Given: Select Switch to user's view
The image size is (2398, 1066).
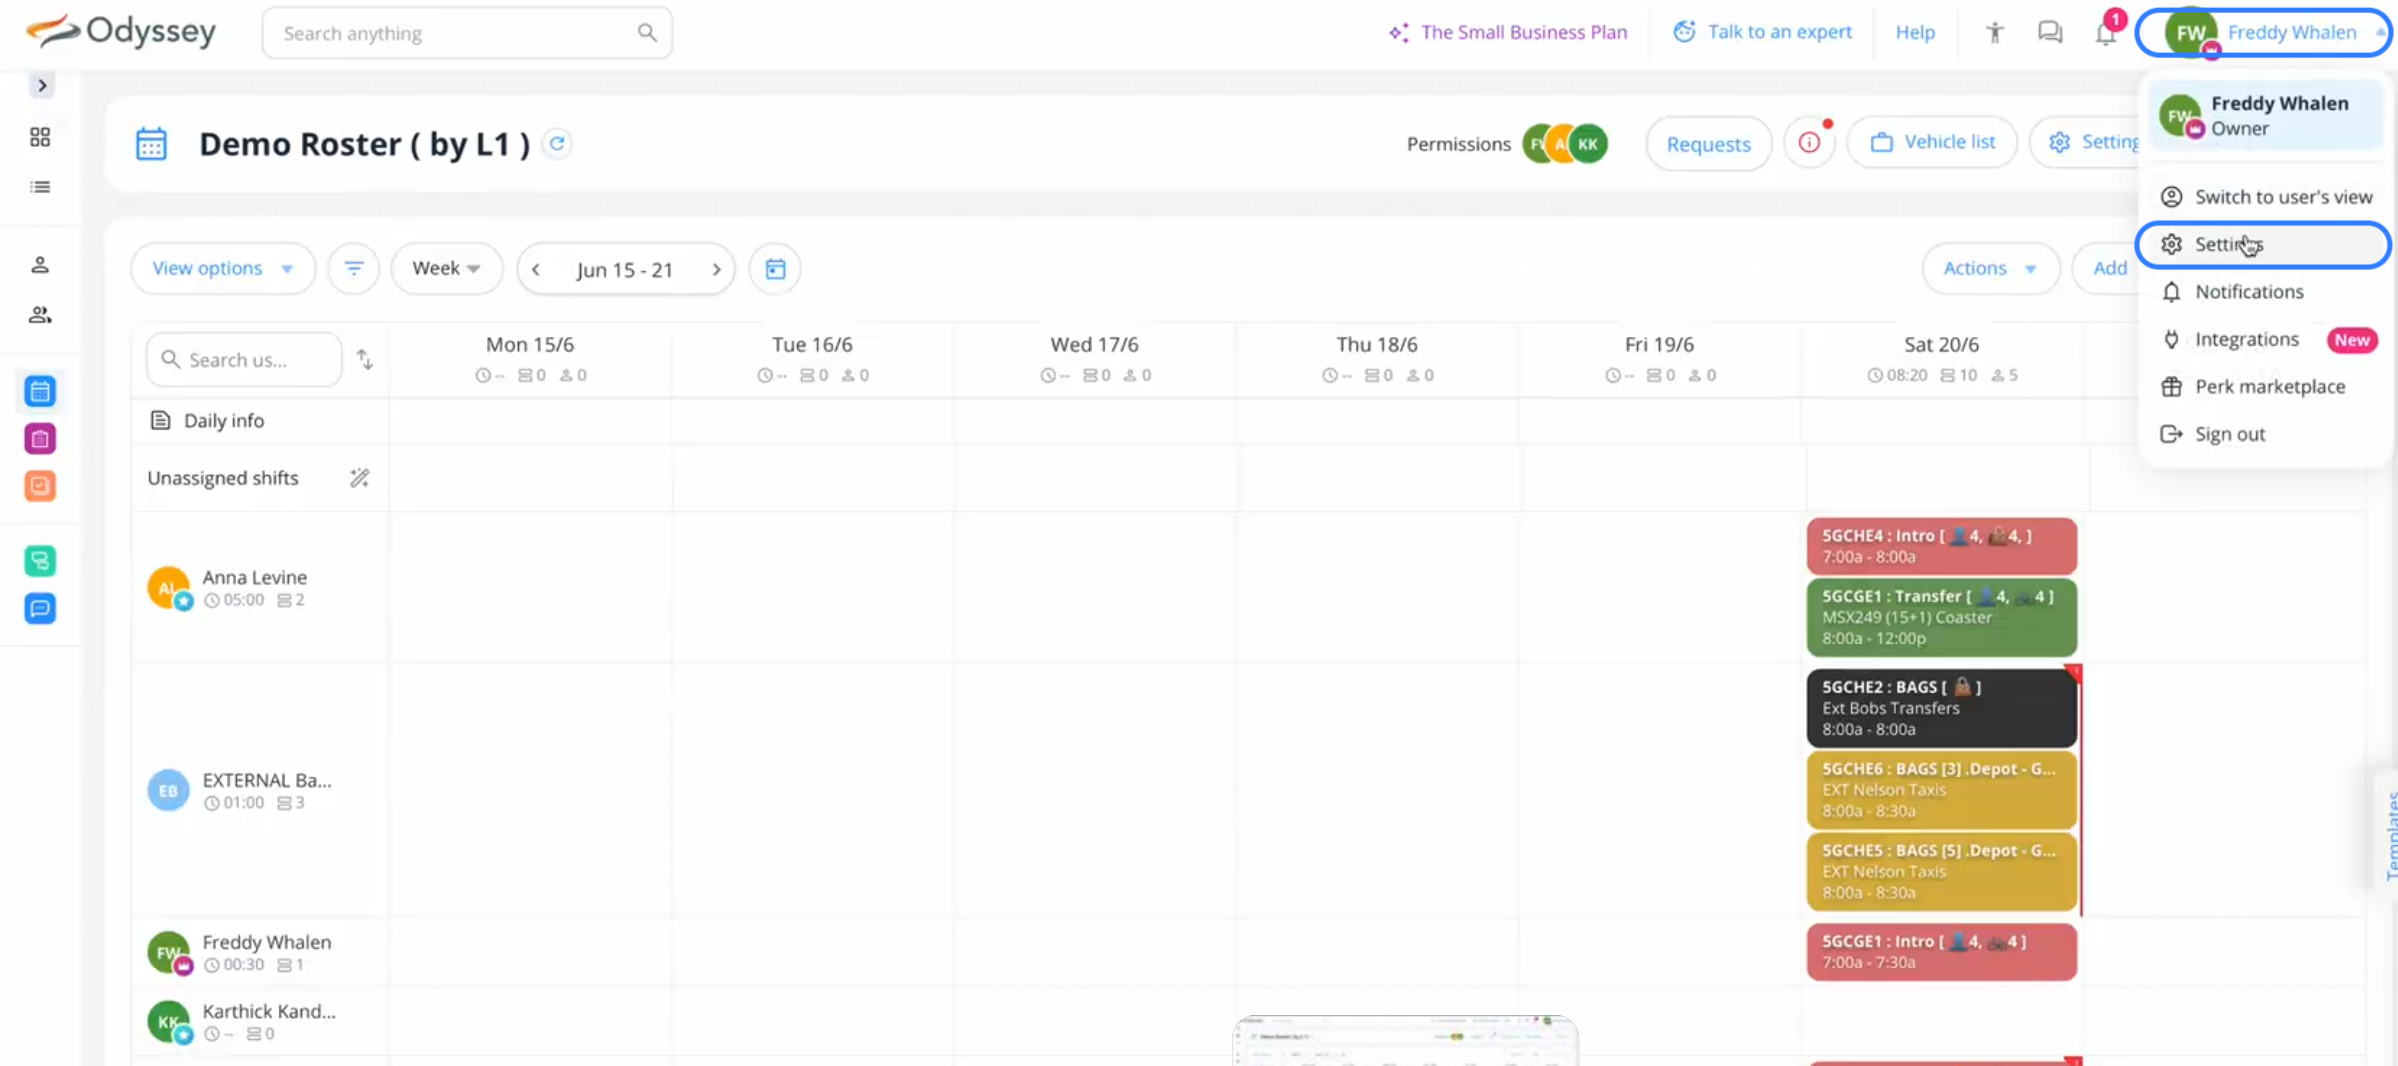Looking at the screenshot, I should point(2265,197).
